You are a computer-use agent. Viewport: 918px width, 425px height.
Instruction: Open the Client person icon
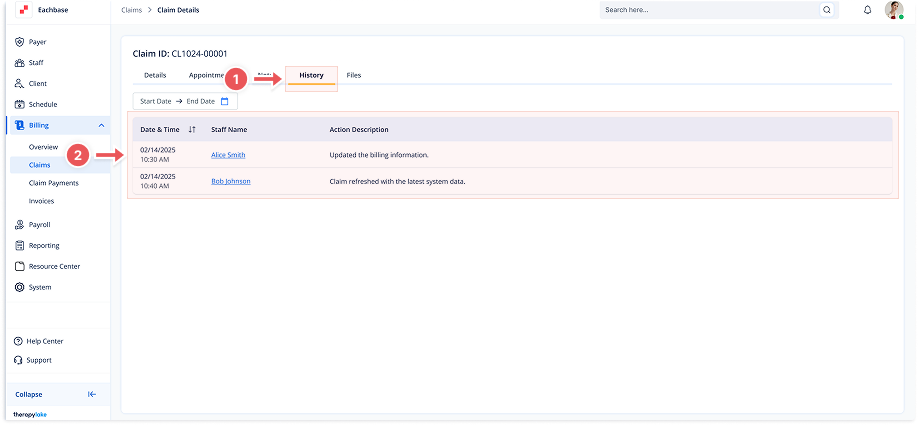19,84
